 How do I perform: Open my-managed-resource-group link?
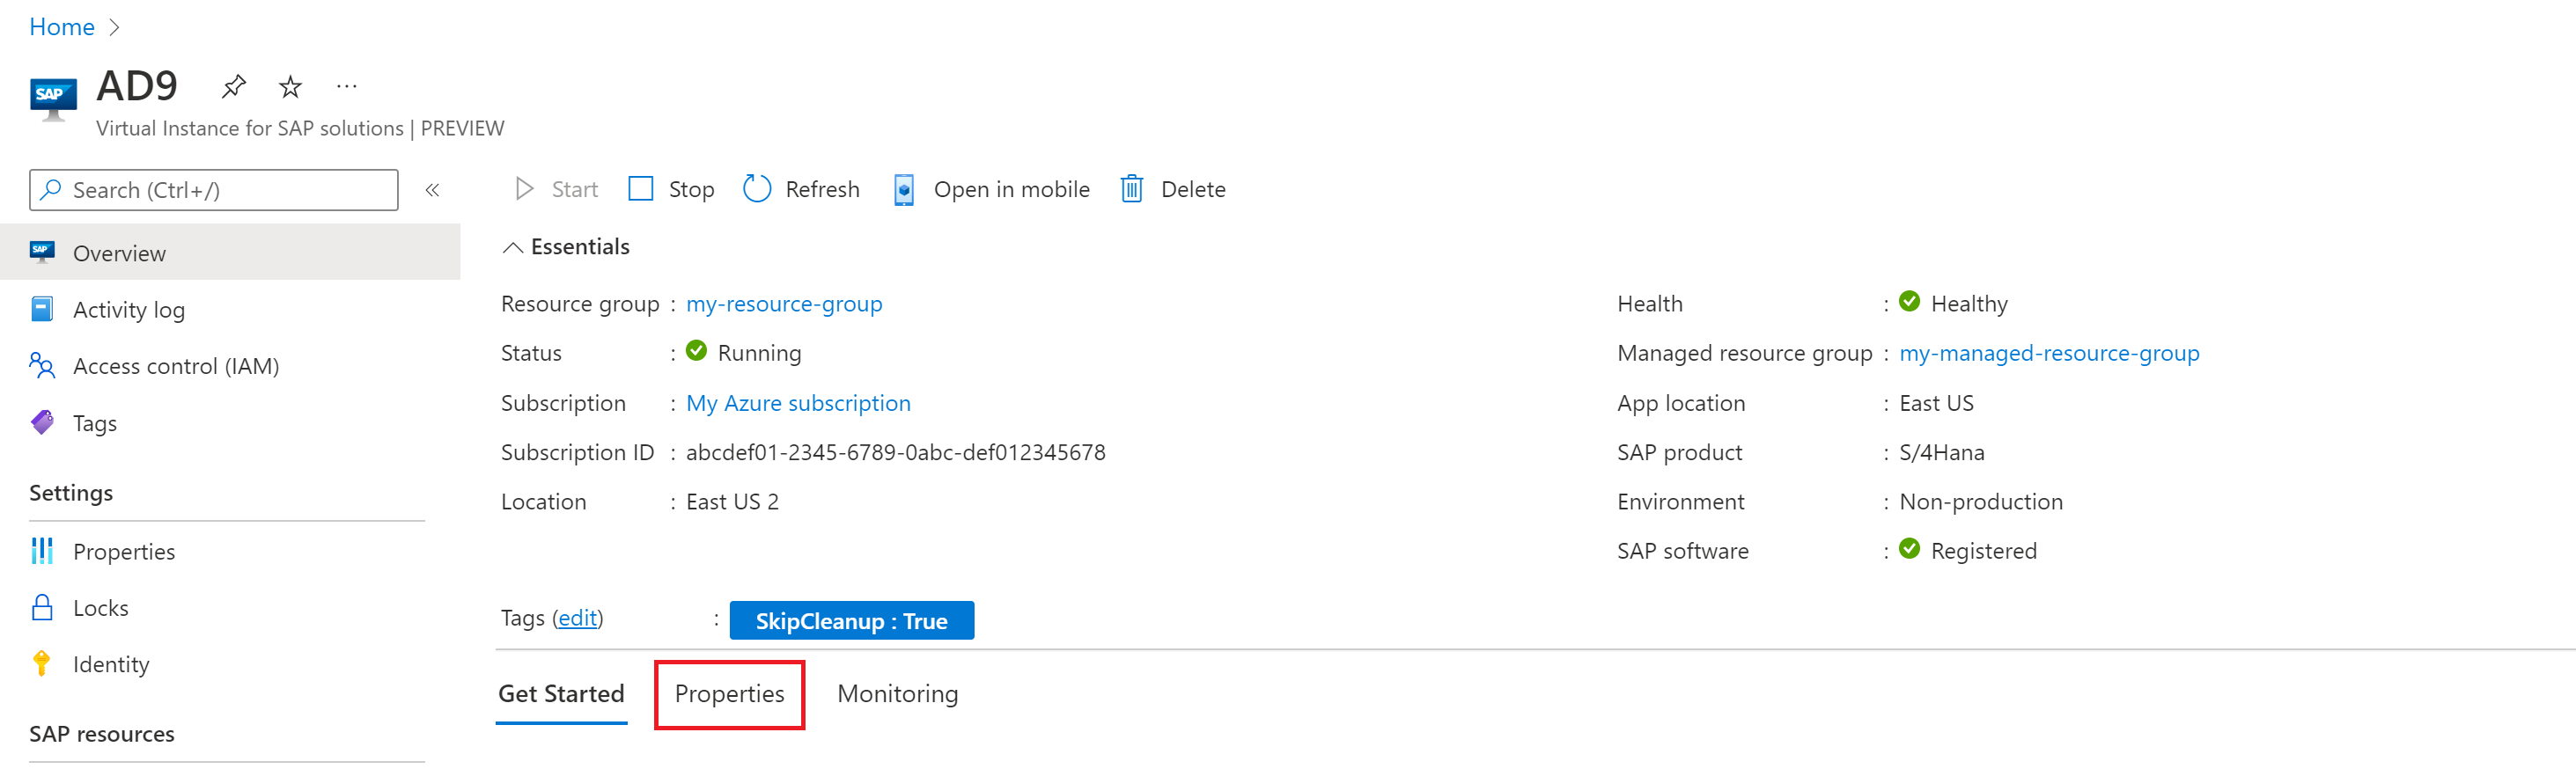tap(2048, 353)
